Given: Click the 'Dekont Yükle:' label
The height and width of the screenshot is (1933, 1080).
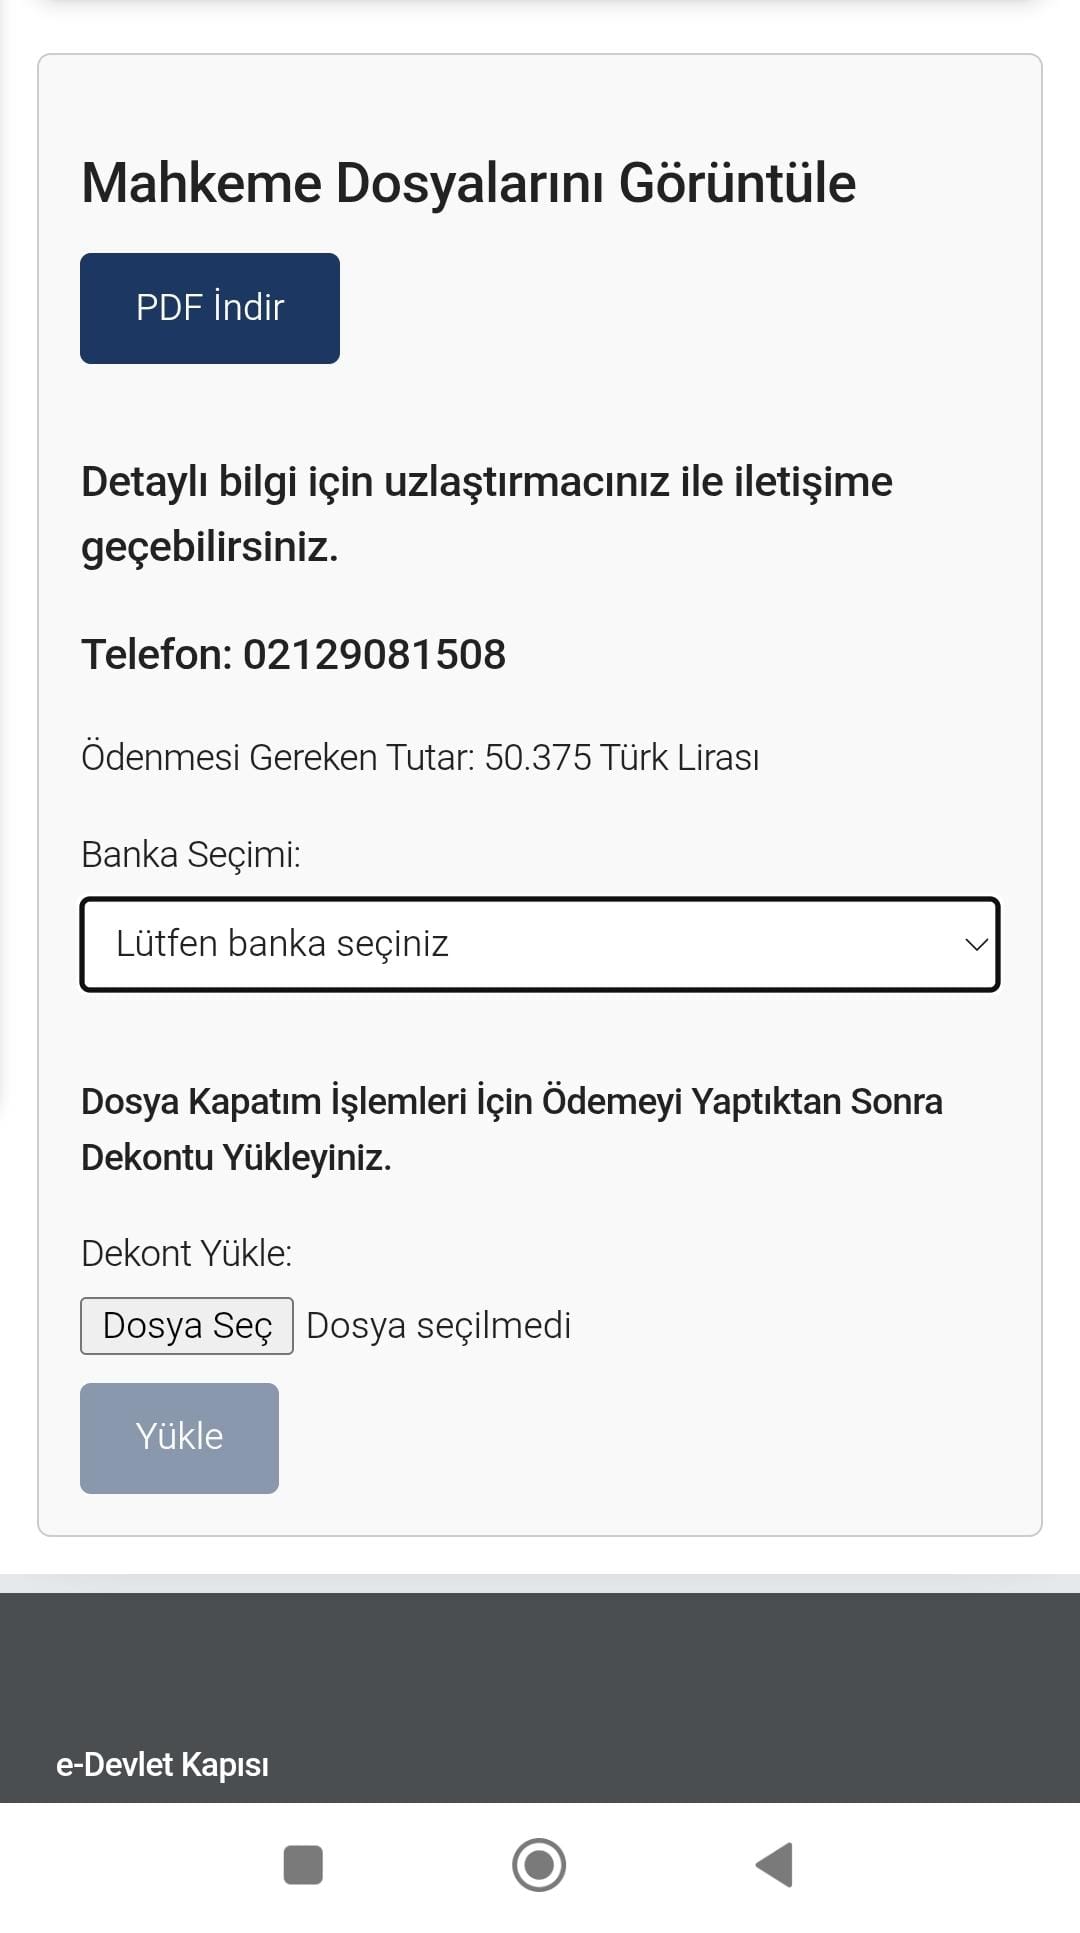Looking at the screenshot, I should click(187, 1254).
